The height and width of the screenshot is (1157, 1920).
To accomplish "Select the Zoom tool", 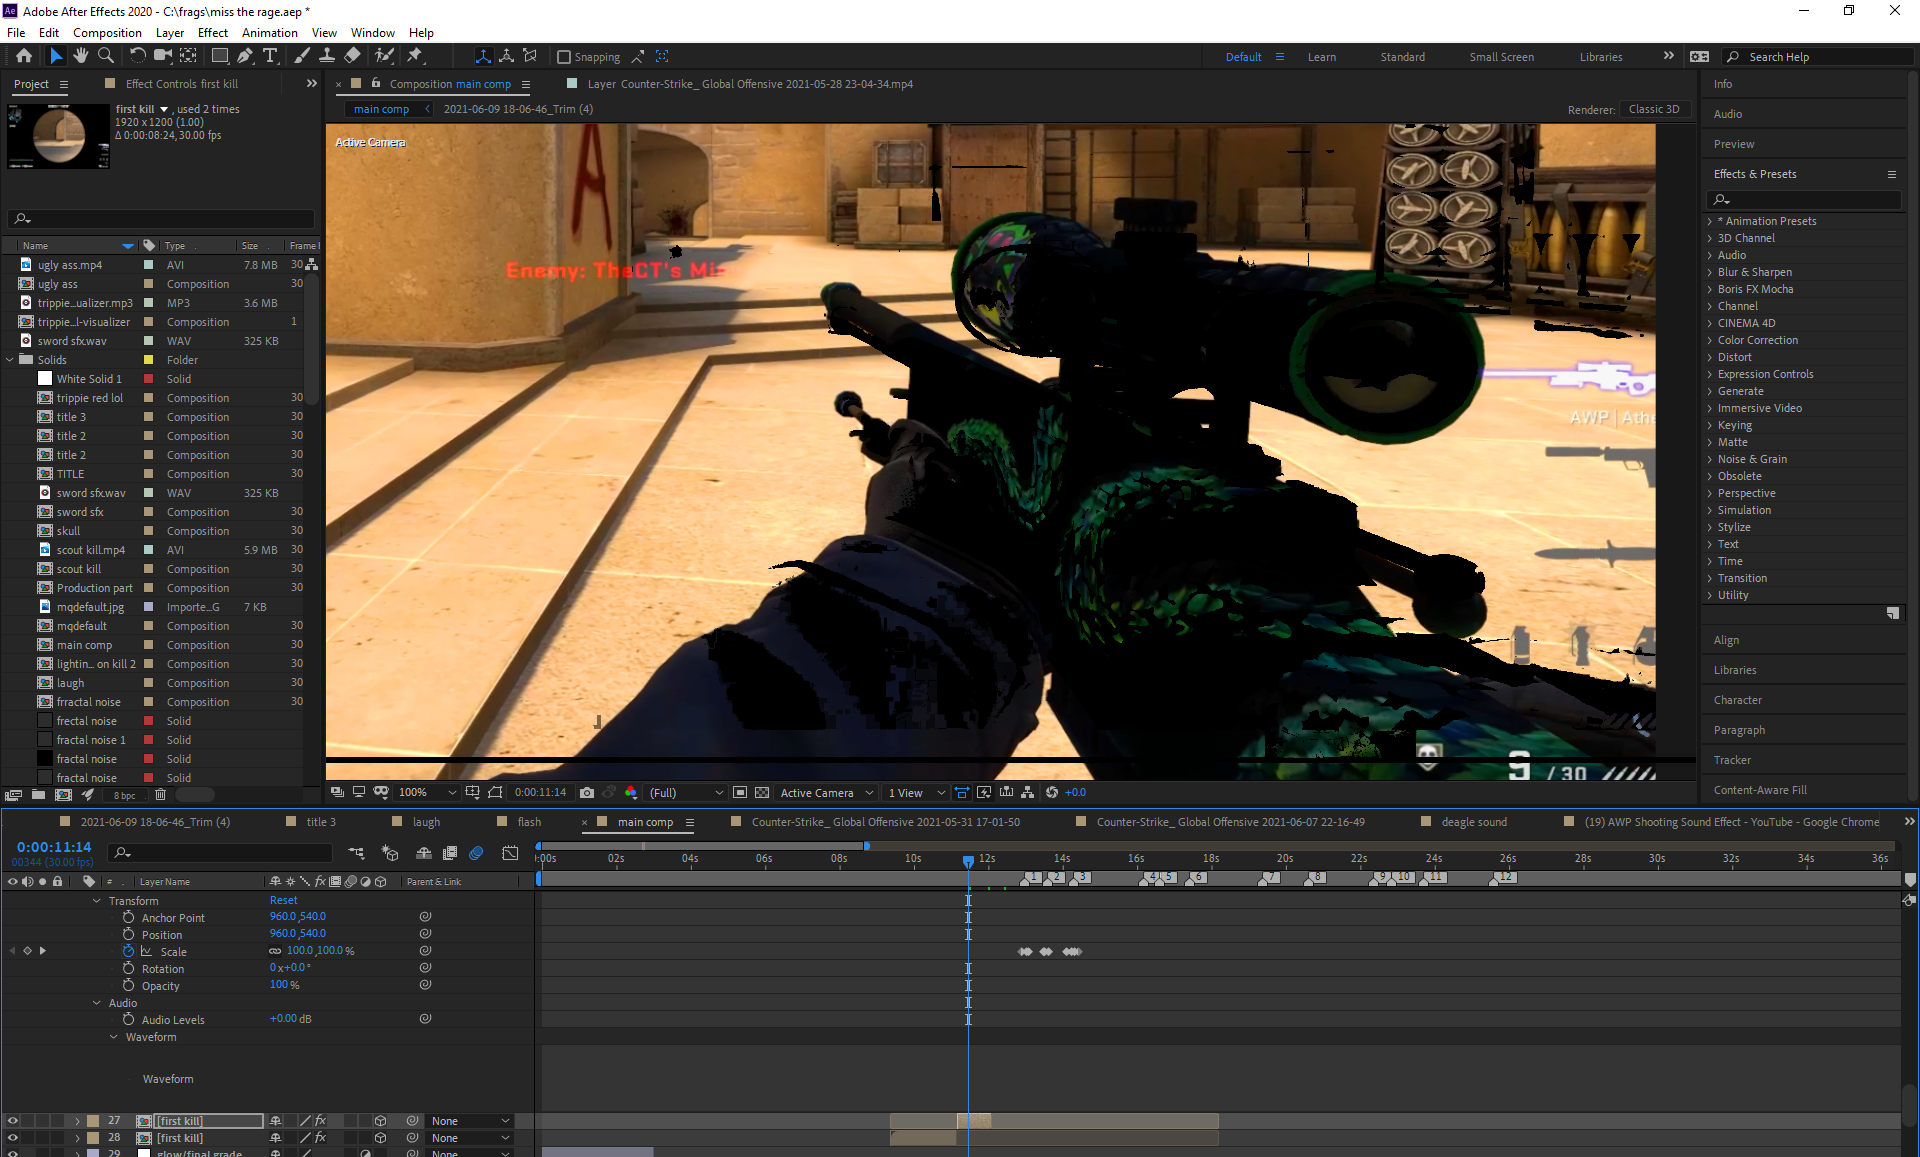I will pos(105,56).
